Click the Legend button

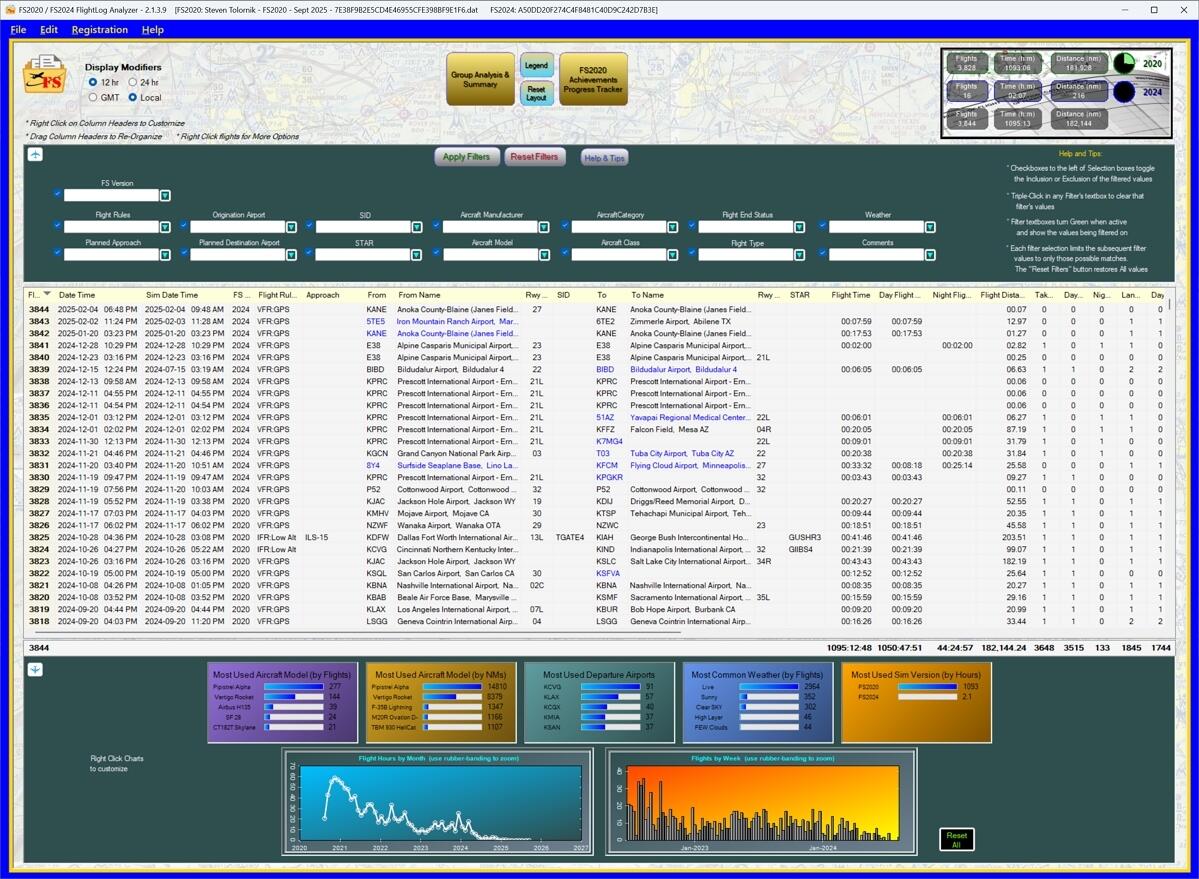(537, 65)
